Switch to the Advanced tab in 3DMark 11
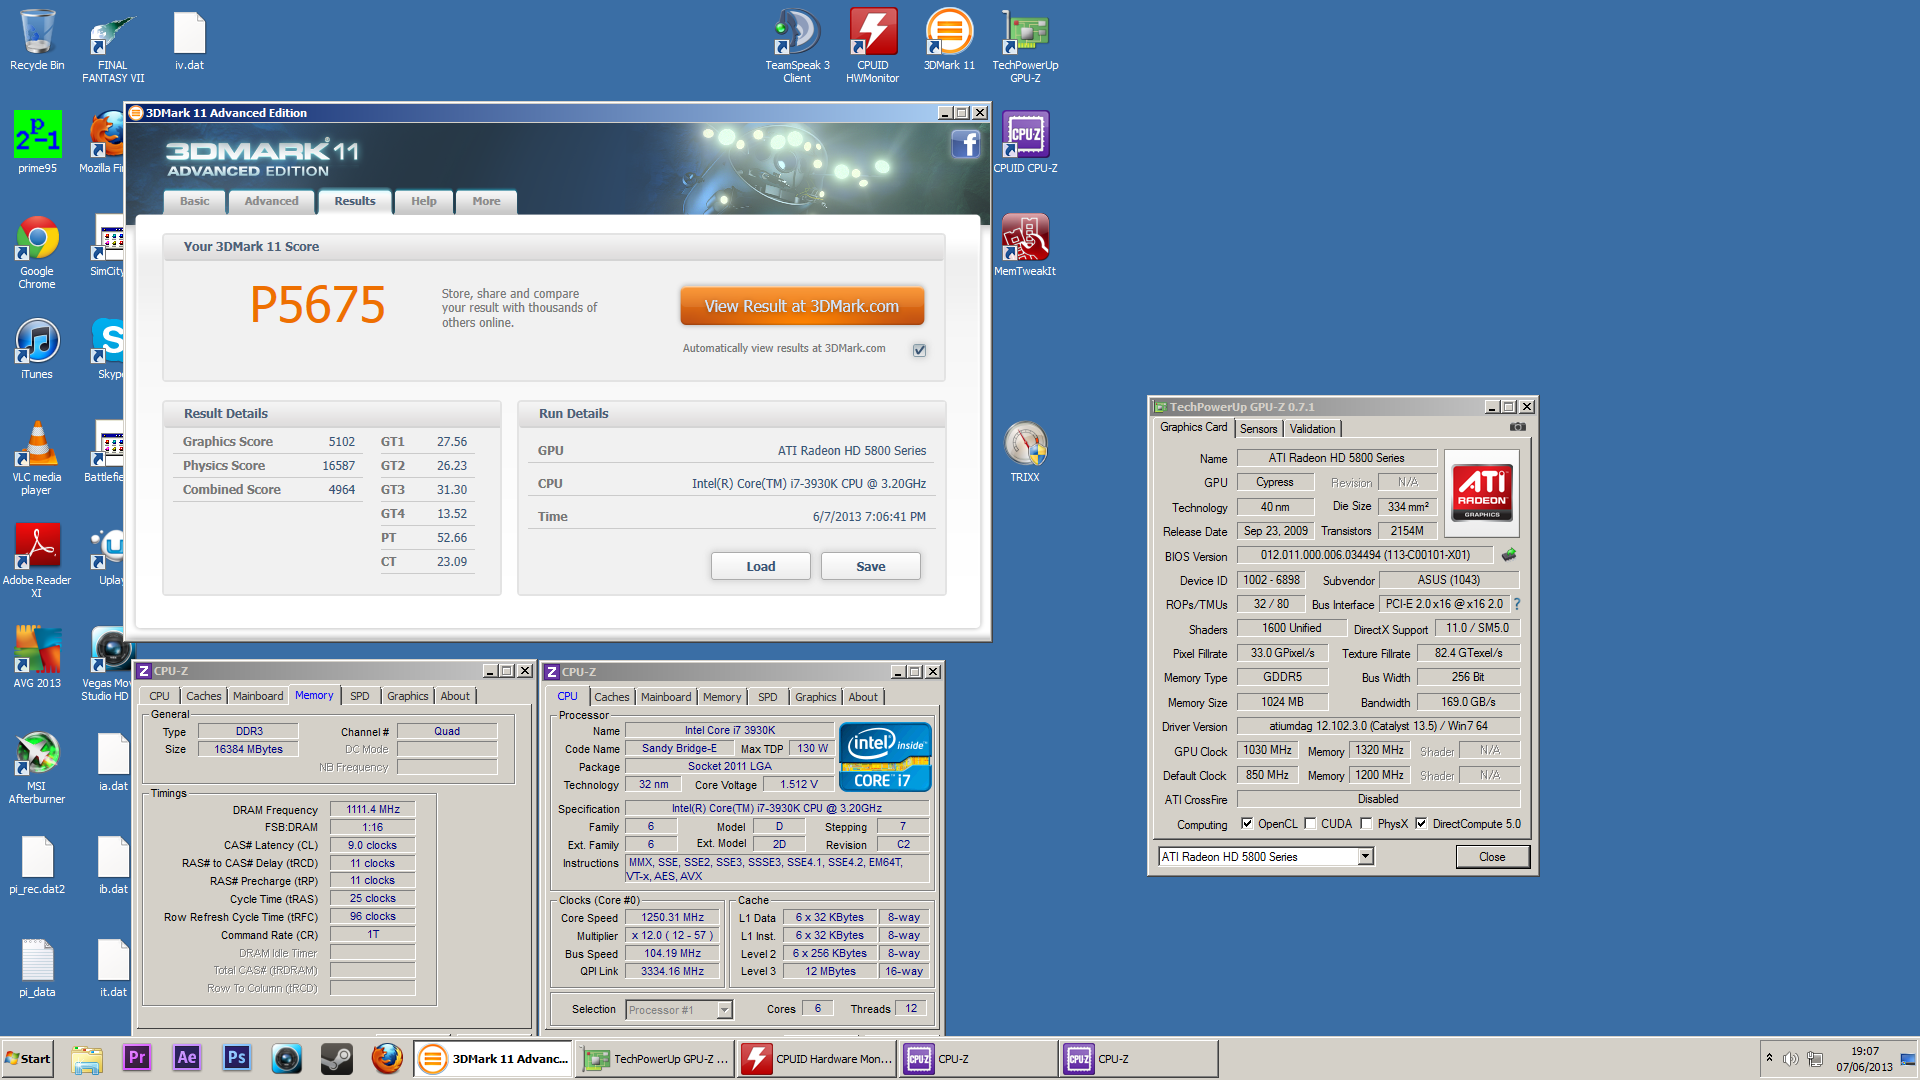 [x=272, y=202]
